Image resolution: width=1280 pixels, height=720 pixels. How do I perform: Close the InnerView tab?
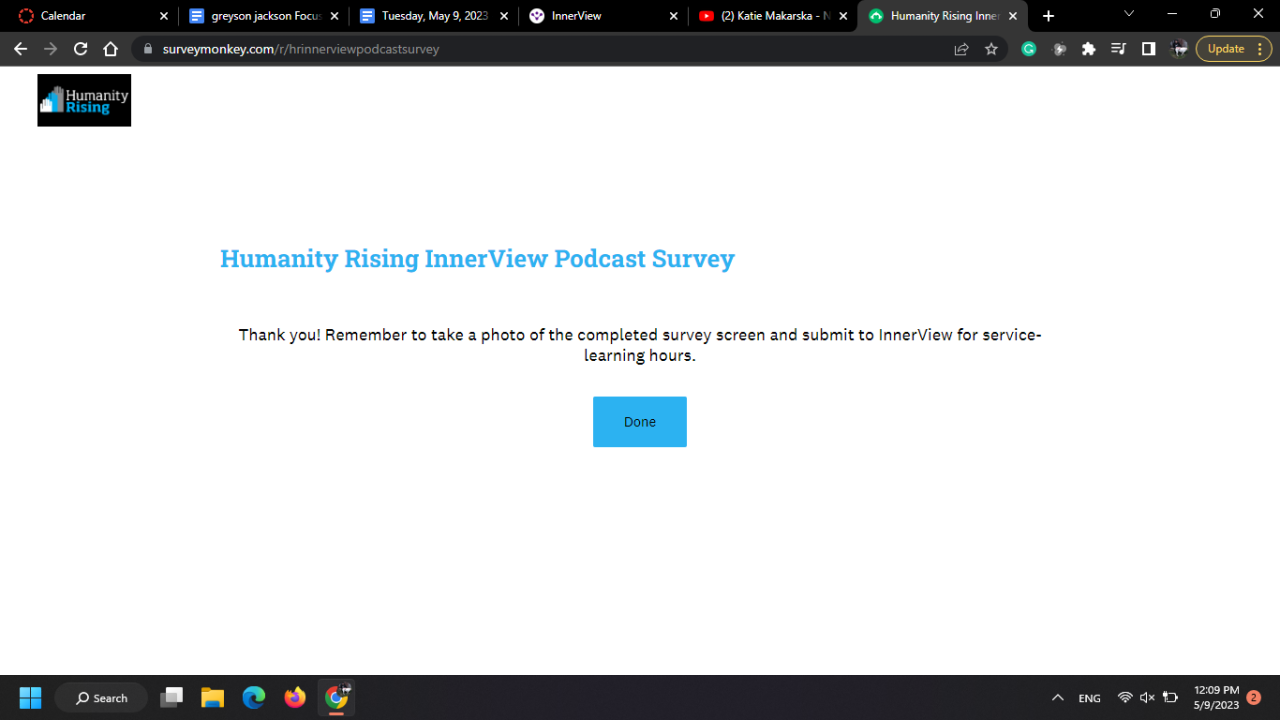point(674,16)
